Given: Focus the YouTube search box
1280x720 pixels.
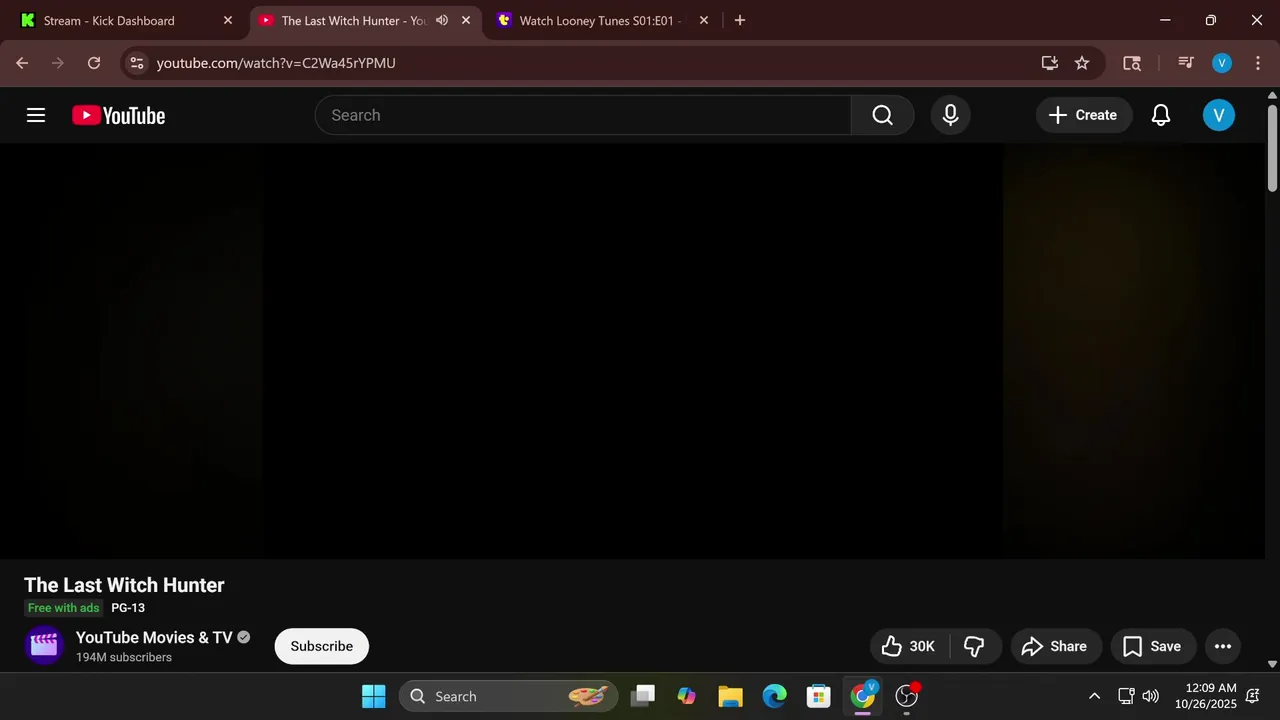Looking at the screenshot, I should point(583,115).
